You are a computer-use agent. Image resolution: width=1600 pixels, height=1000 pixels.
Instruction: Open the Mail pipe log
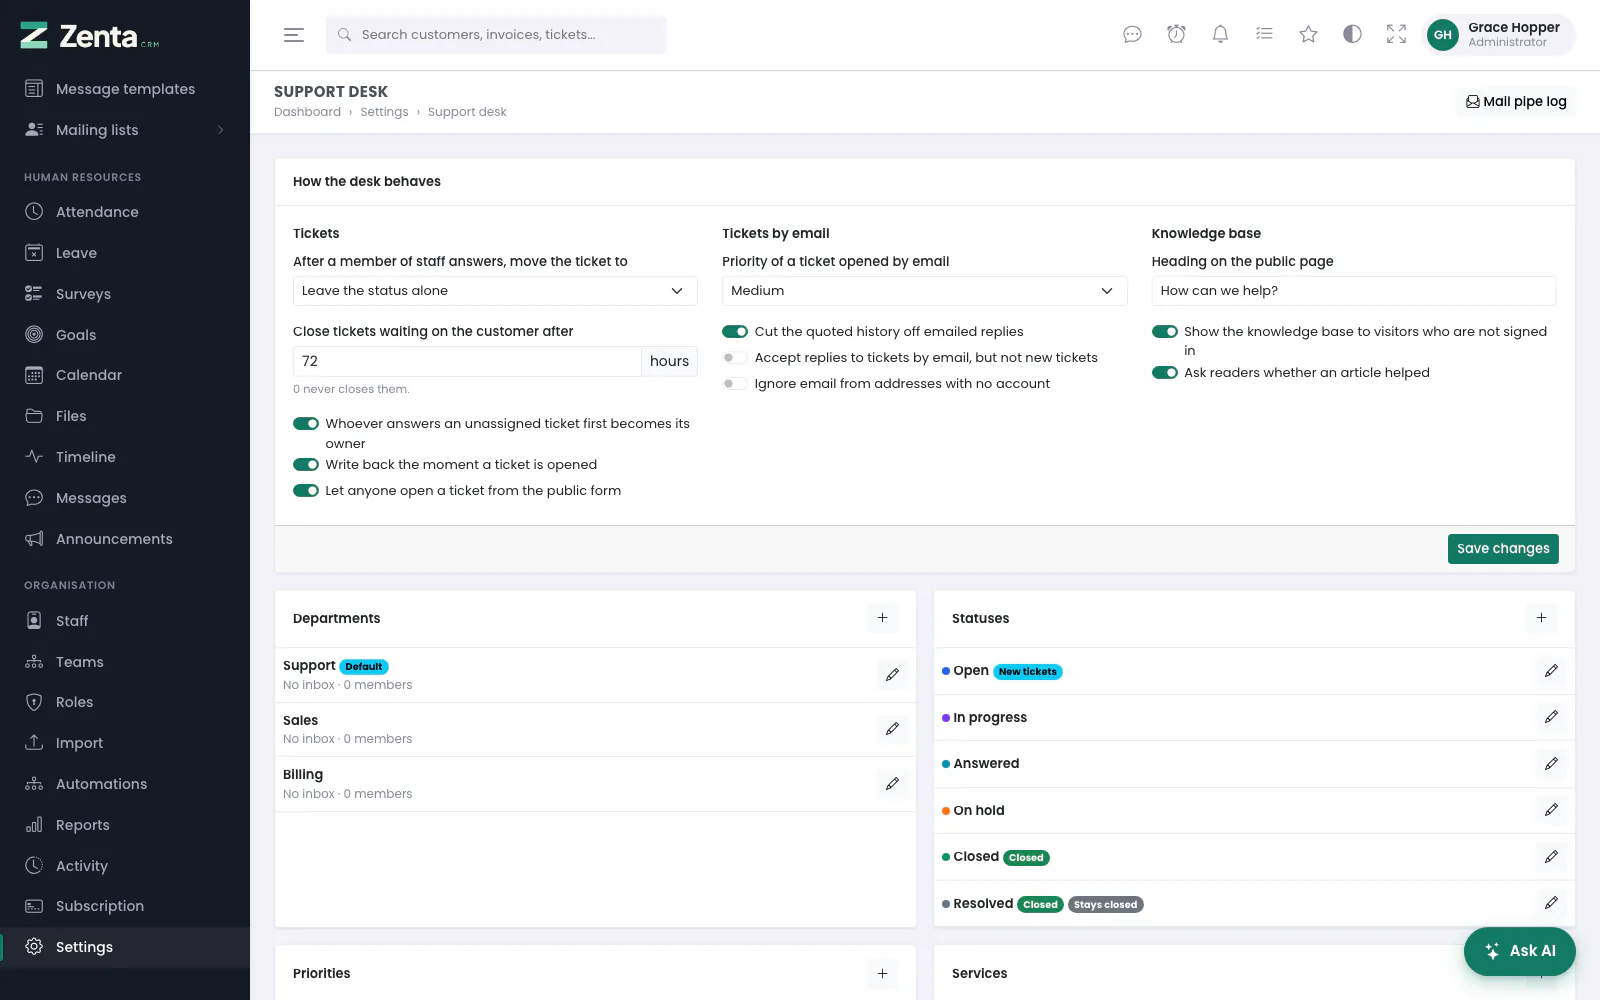[1516, 102]
